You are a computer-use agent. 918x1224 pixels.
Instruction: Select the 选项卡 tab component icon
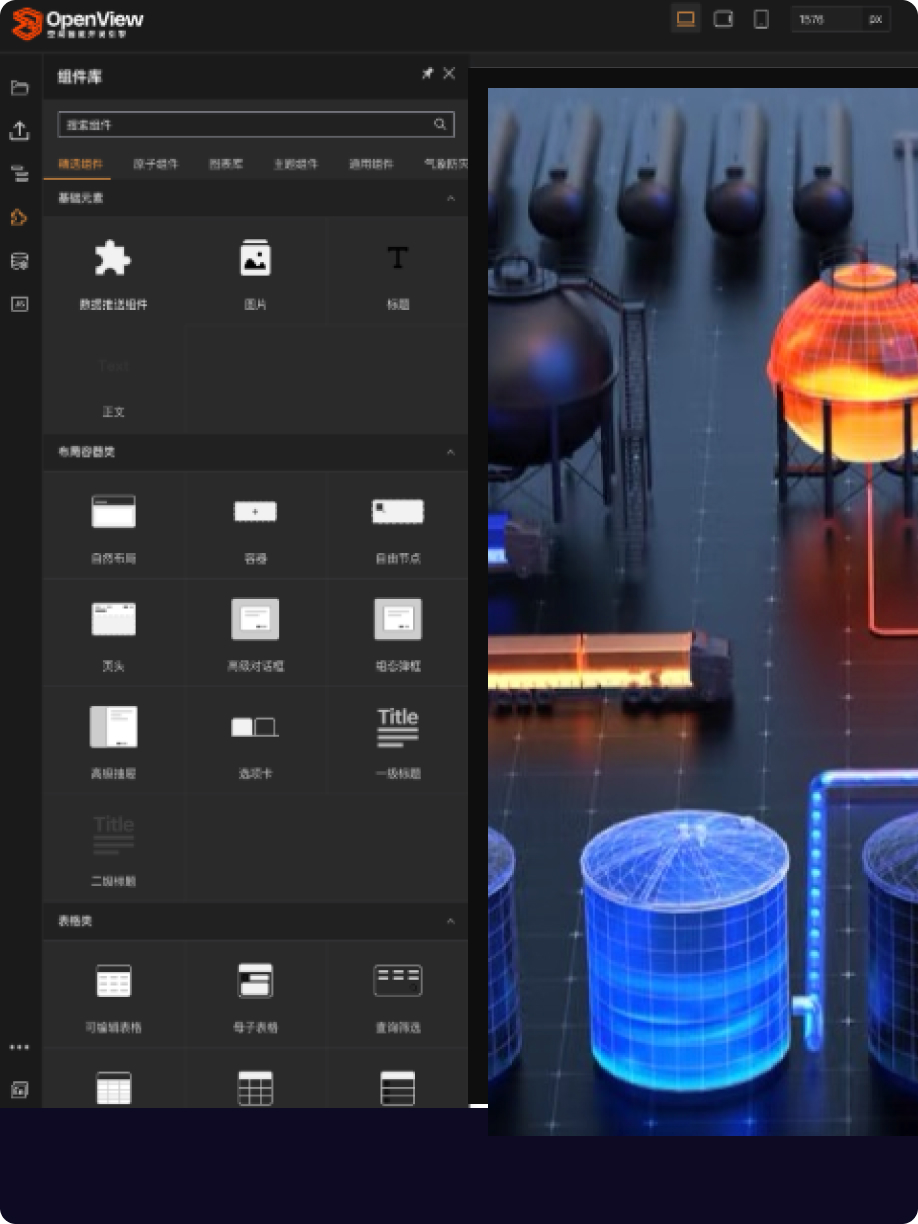(255, 727)
